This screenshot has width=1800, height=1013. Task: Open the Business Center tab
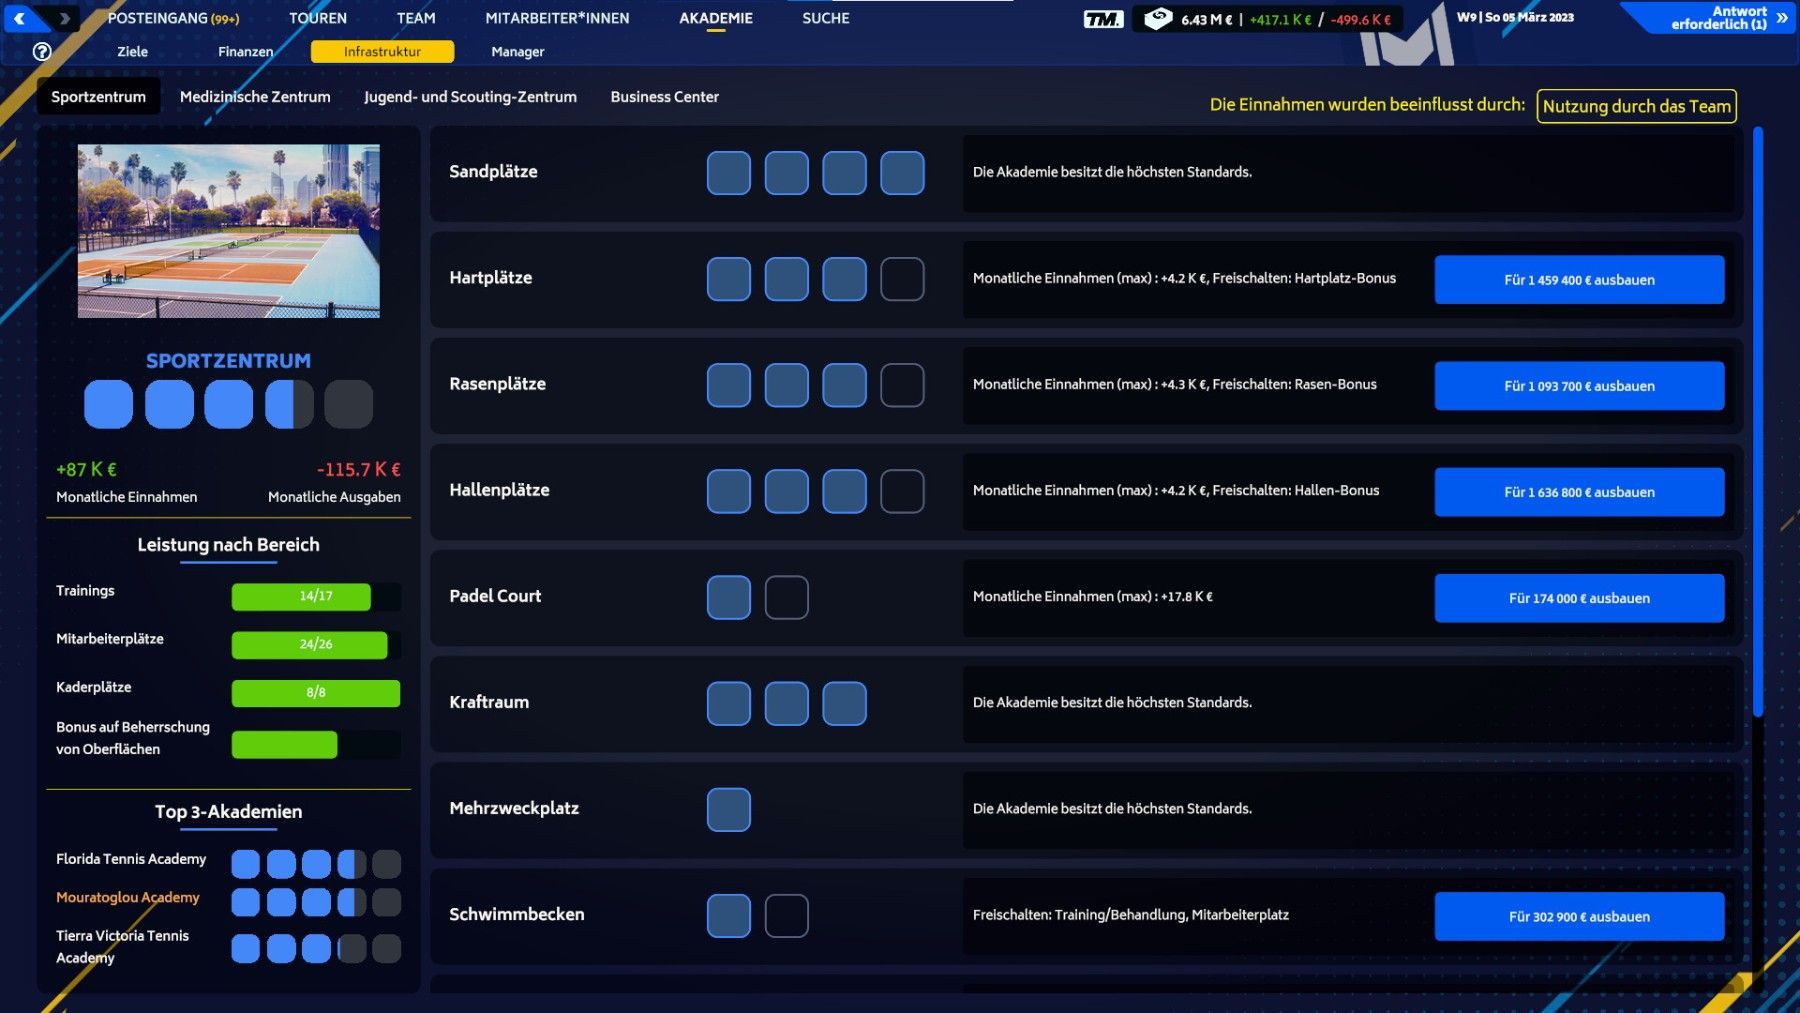click(664, 97)
